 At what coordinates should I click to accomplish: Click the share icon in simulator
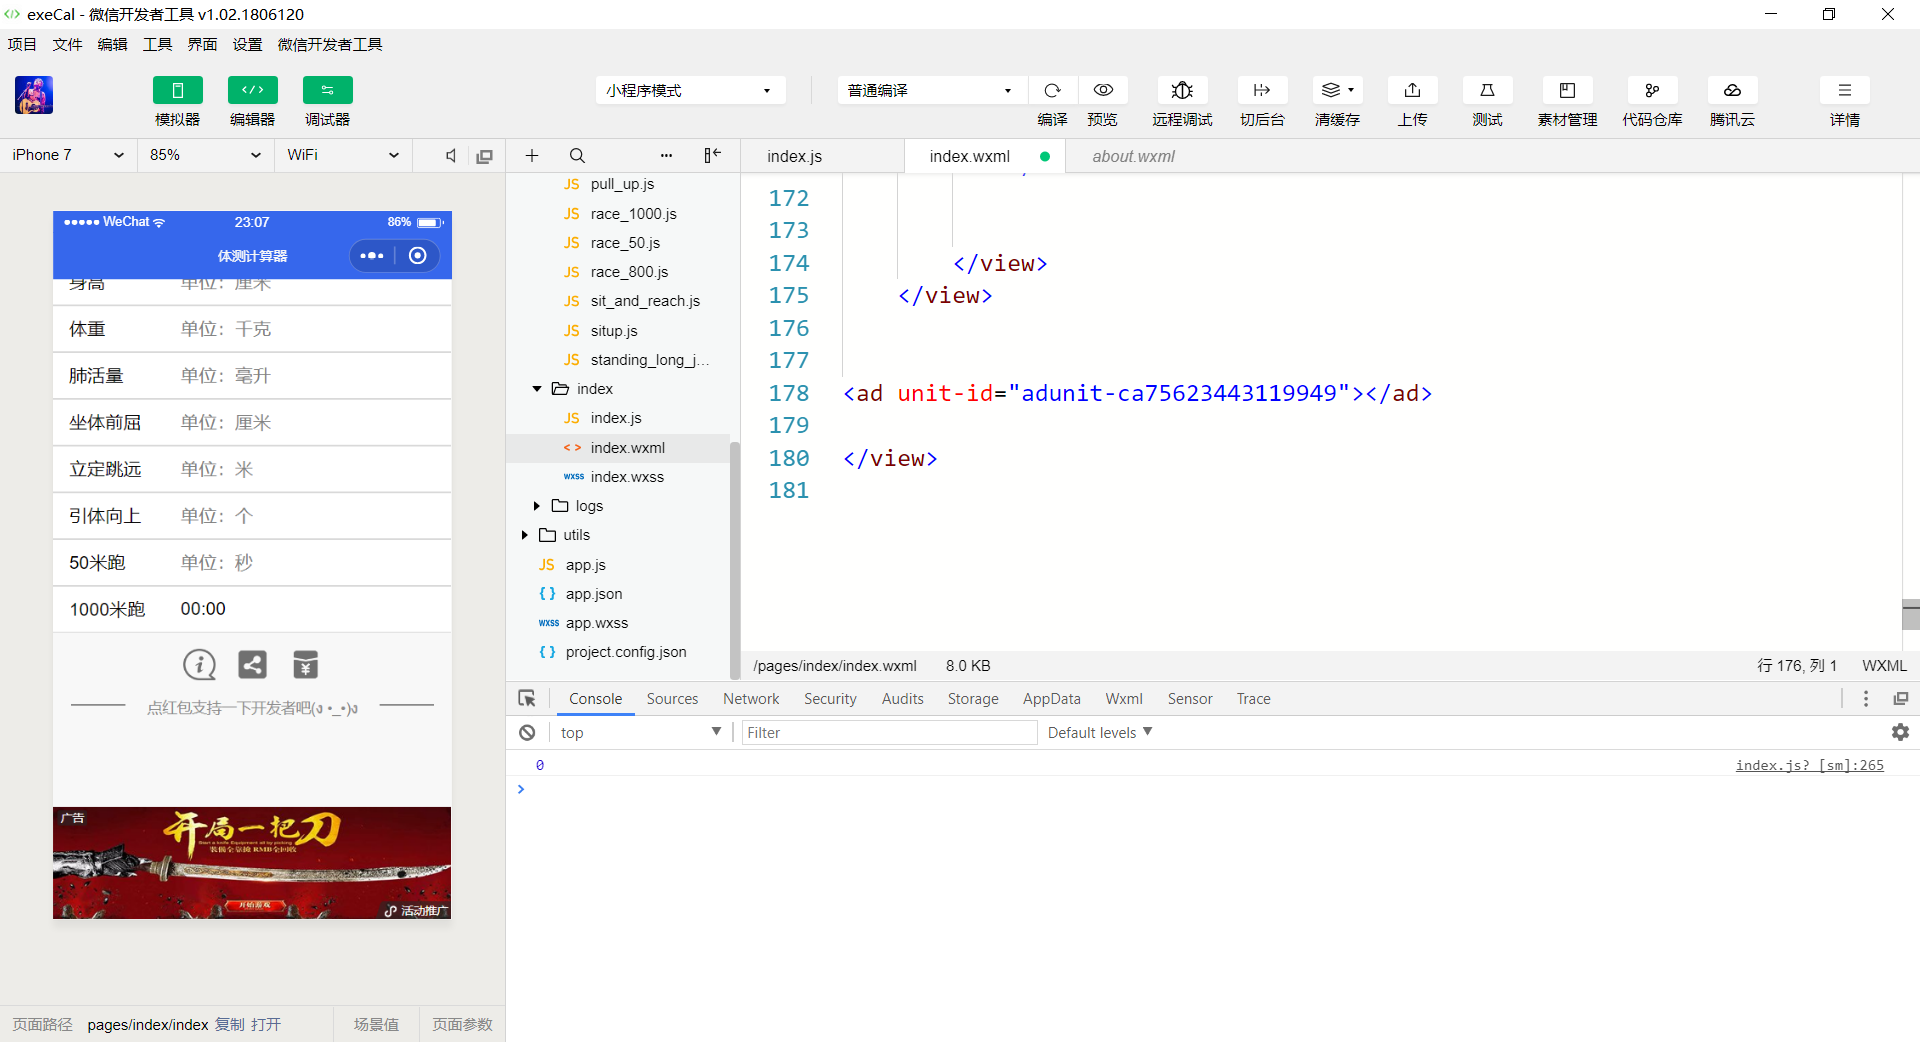coord(252,665)
